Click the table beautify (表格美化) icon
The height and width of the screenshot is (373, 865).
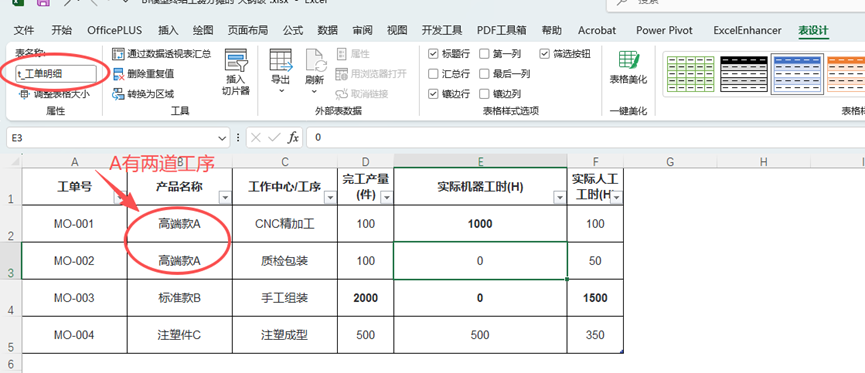tap(628, 61)
